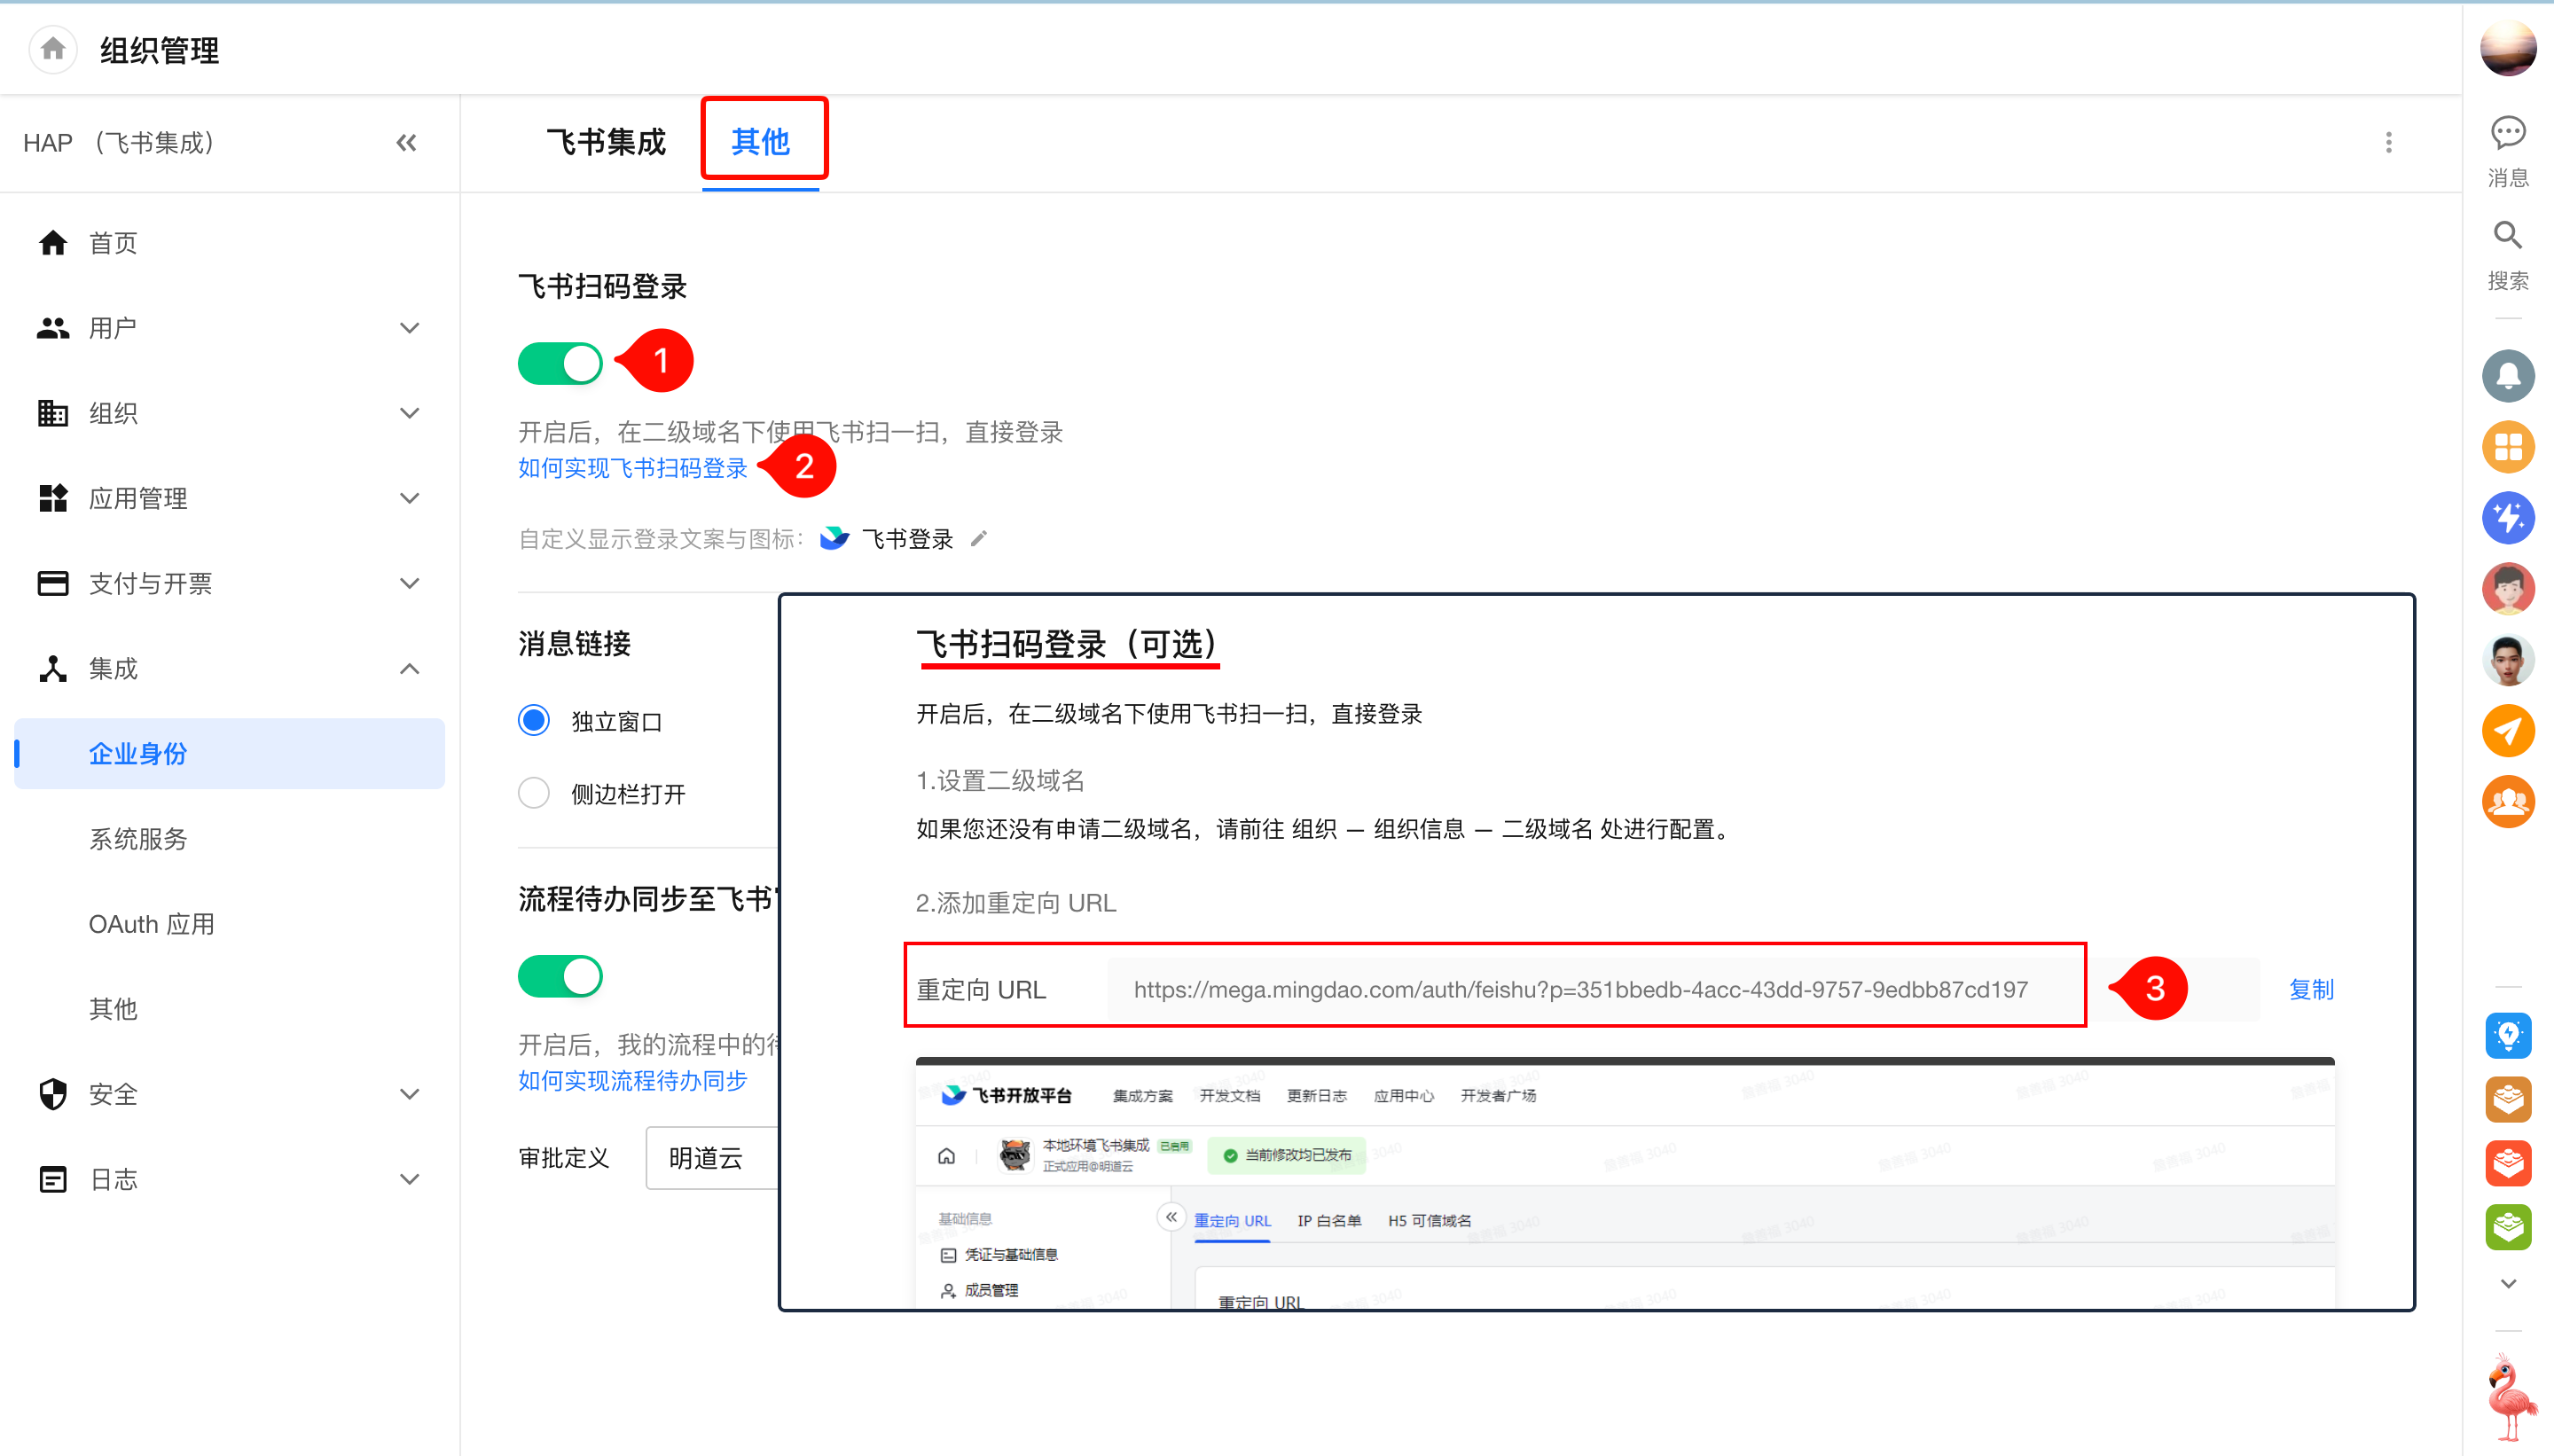This screenshot has width=2554, height=1456.
Task: Open the brown brick app icon
Action: [2507, 1099]
